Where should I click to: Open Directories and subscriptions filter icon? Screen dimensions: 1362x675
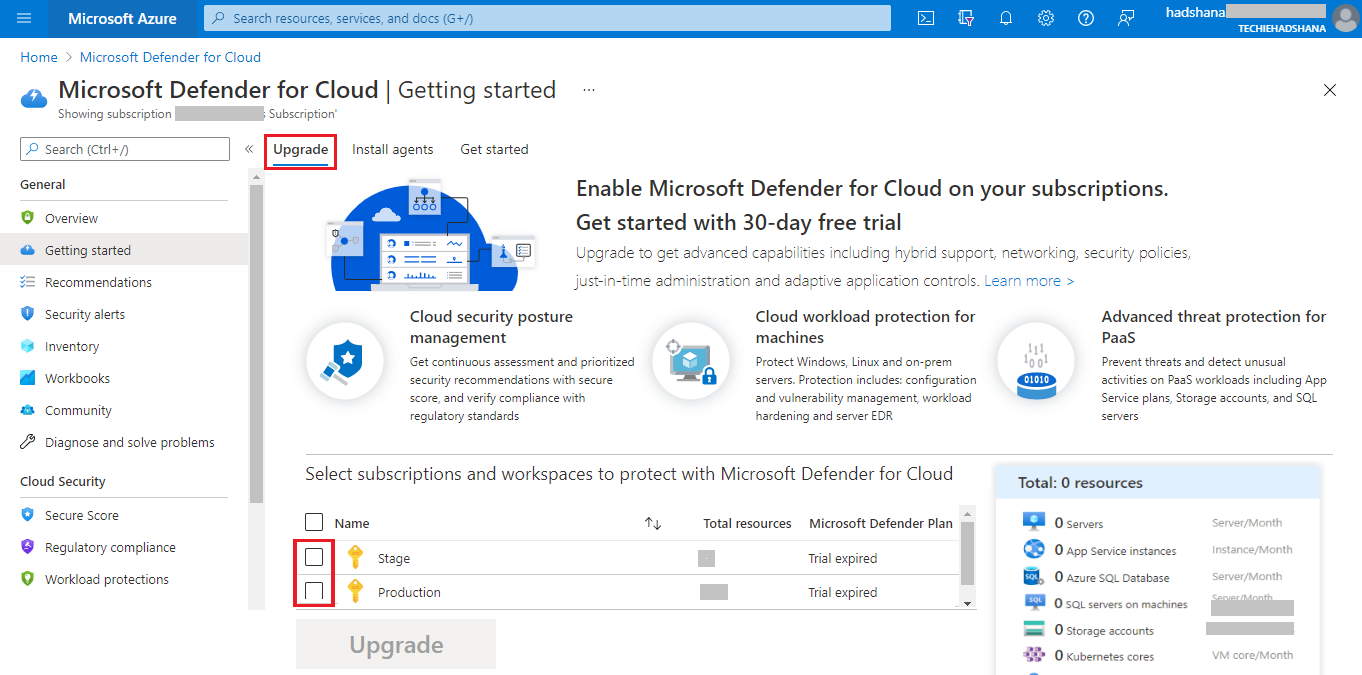coord(966,18)
